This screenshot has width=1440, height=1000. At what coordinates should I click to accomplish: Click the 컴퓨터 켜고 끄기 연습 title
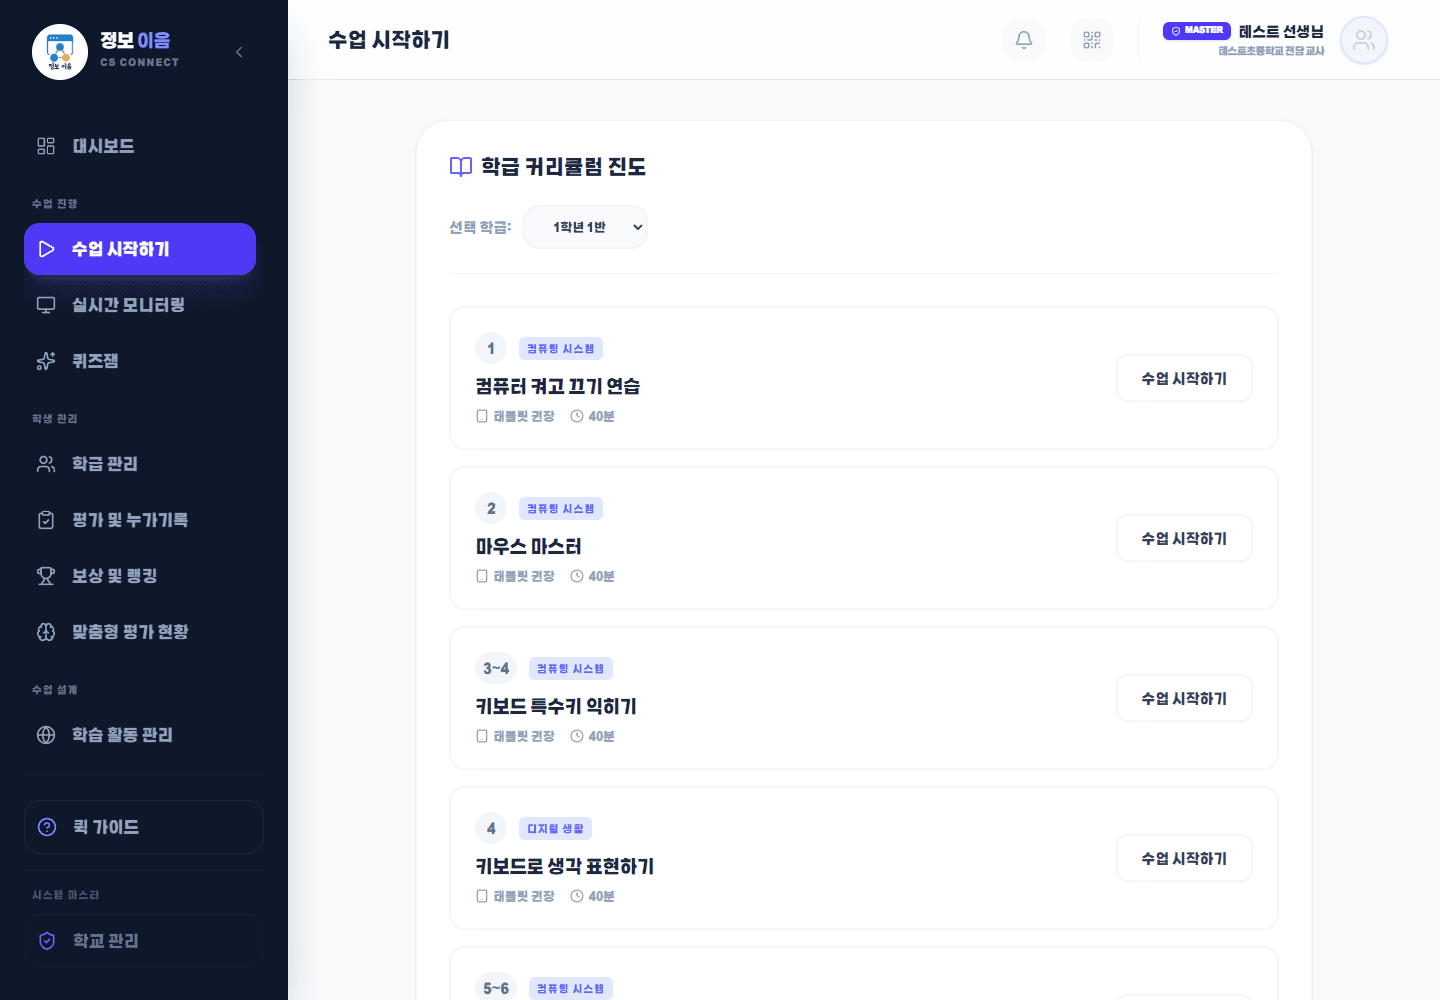pos(558,386)
